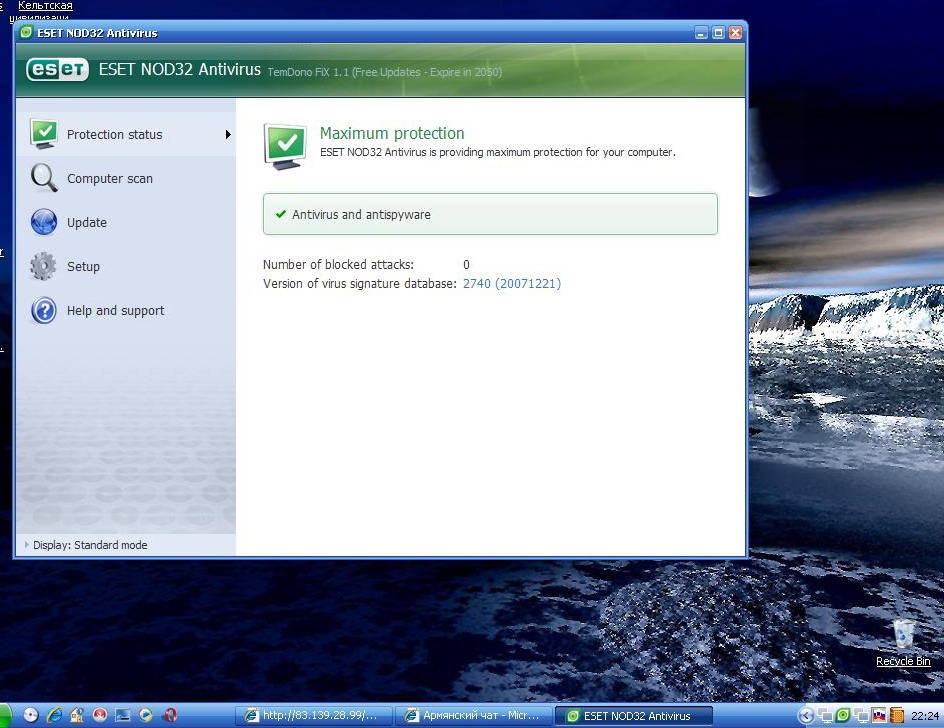
Task: Open virus signature database version 2740 link
Action: (x=511, y=284)
